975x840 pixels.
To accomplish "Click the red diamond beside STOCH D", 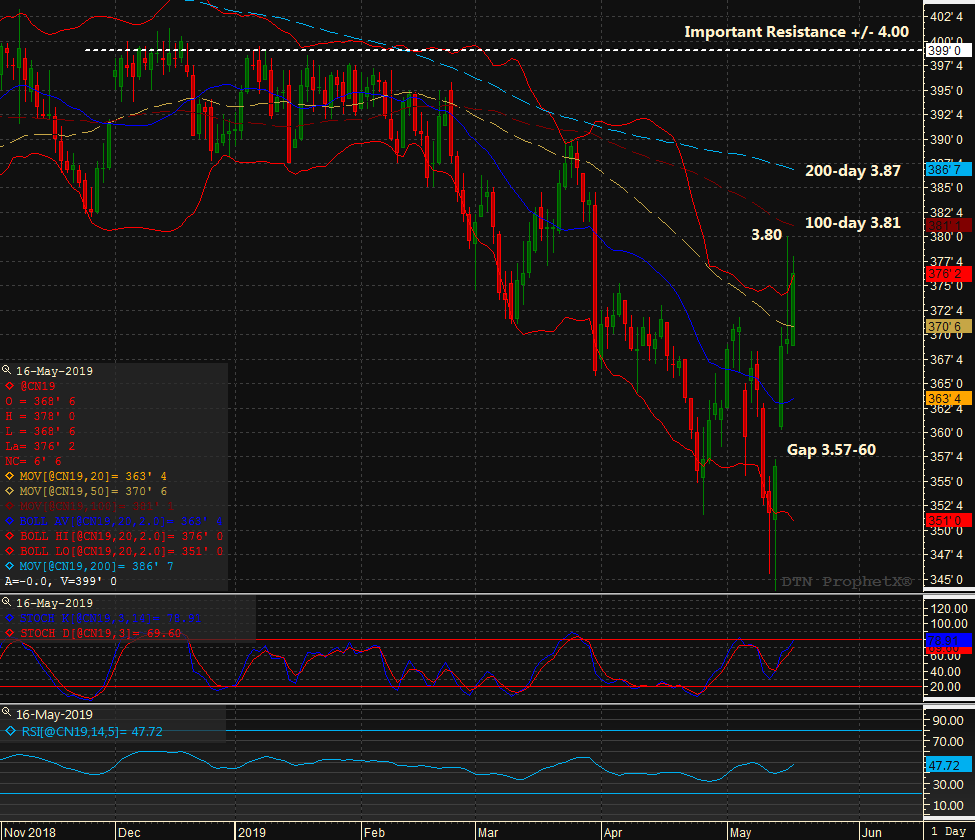I will [x=9, y=633].
